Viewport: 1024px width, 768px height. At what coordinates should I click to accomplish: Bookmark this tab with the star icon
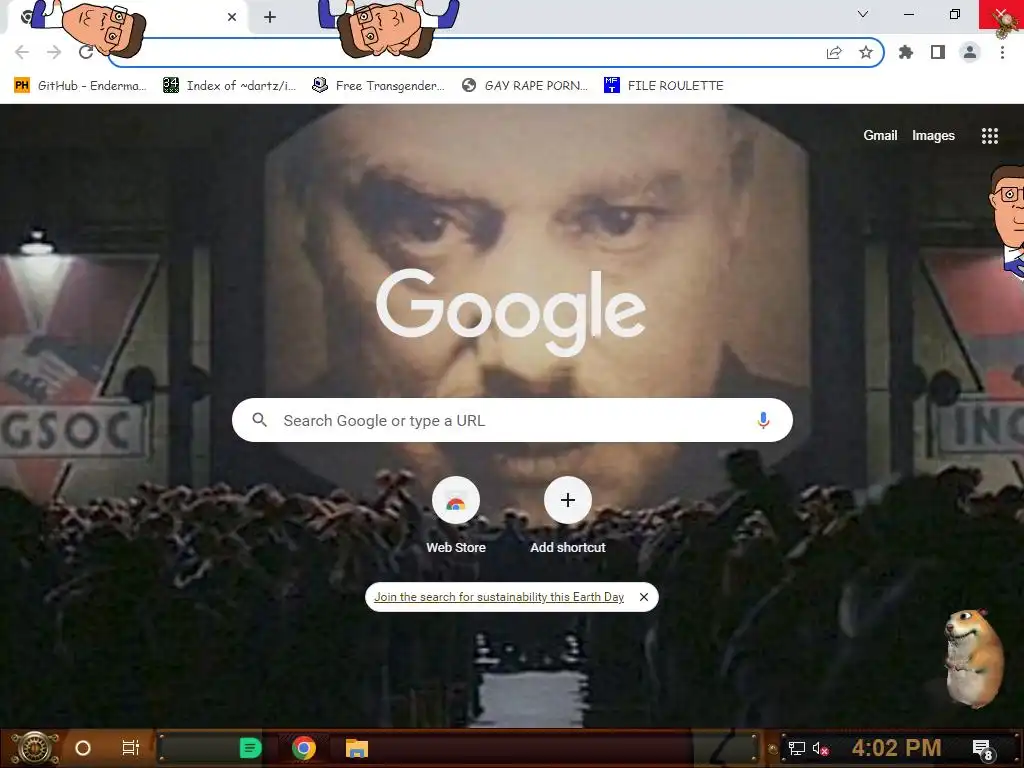866,52
